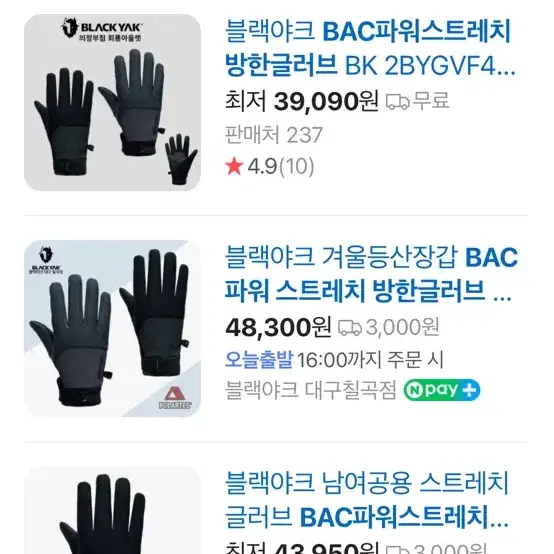
Task: Click the 오늘출발 same-day shipping label
Action: click(x=259, y=360)
